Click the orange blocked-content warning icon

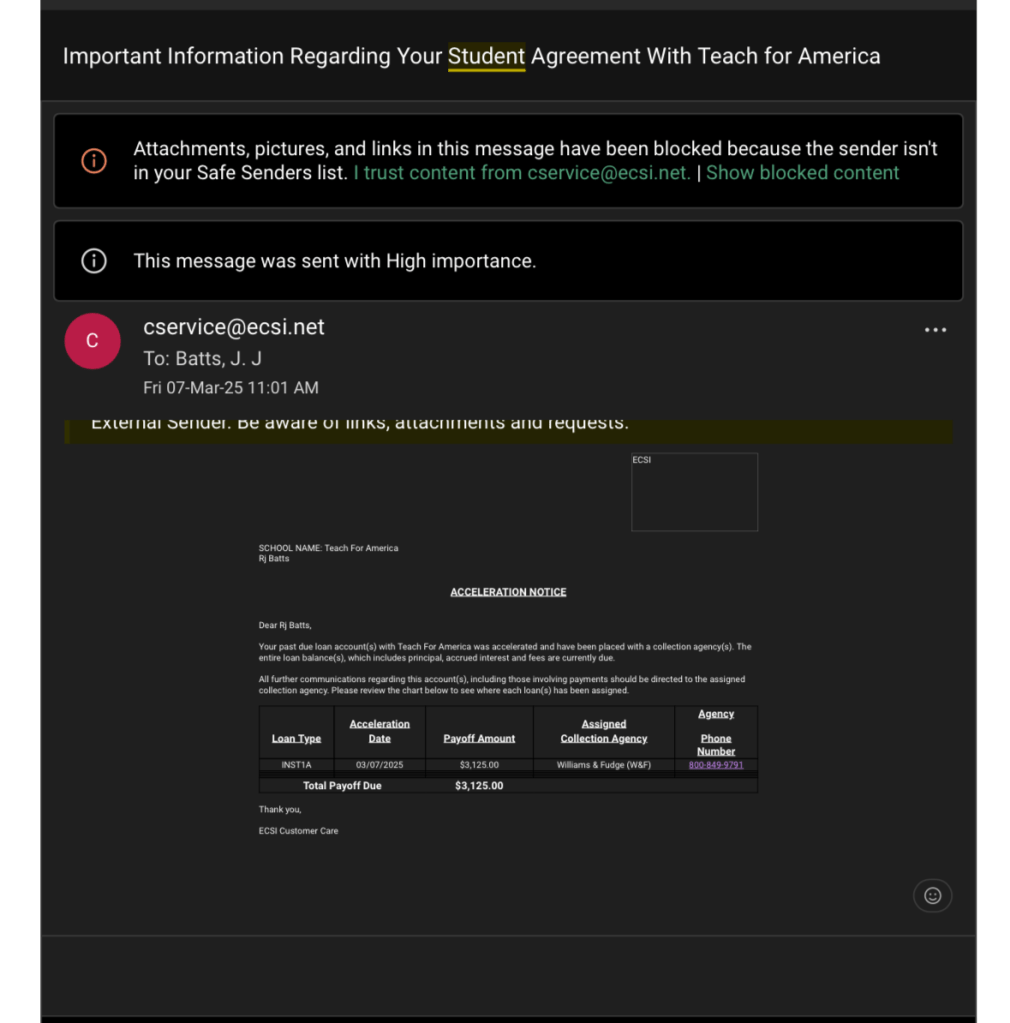tap(94, 160)
